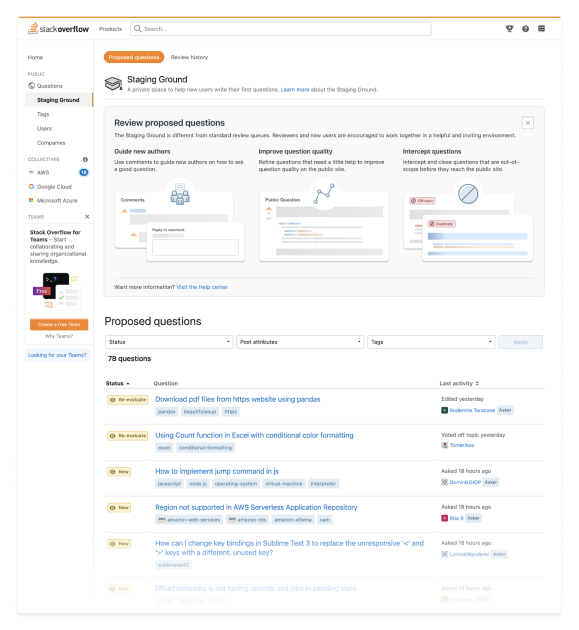Click the Create a free Team button
The height and width of the screenshot is (630, 579).
(59, 324)
